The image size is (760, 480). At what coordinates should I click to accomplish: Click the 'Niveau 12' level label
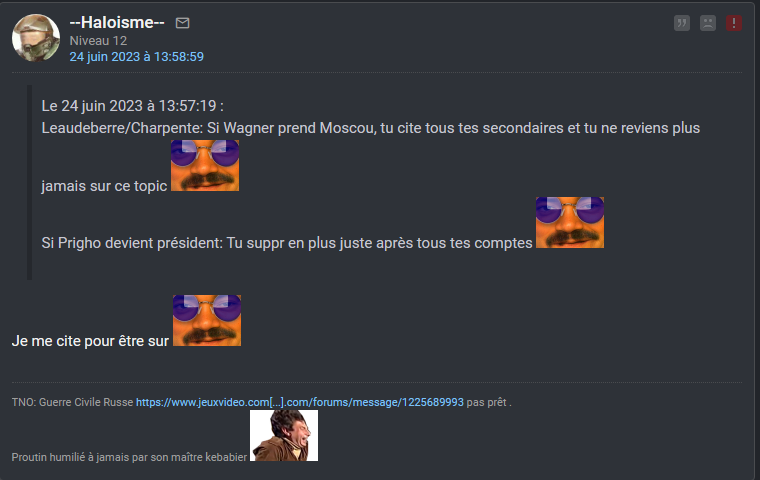98,41
